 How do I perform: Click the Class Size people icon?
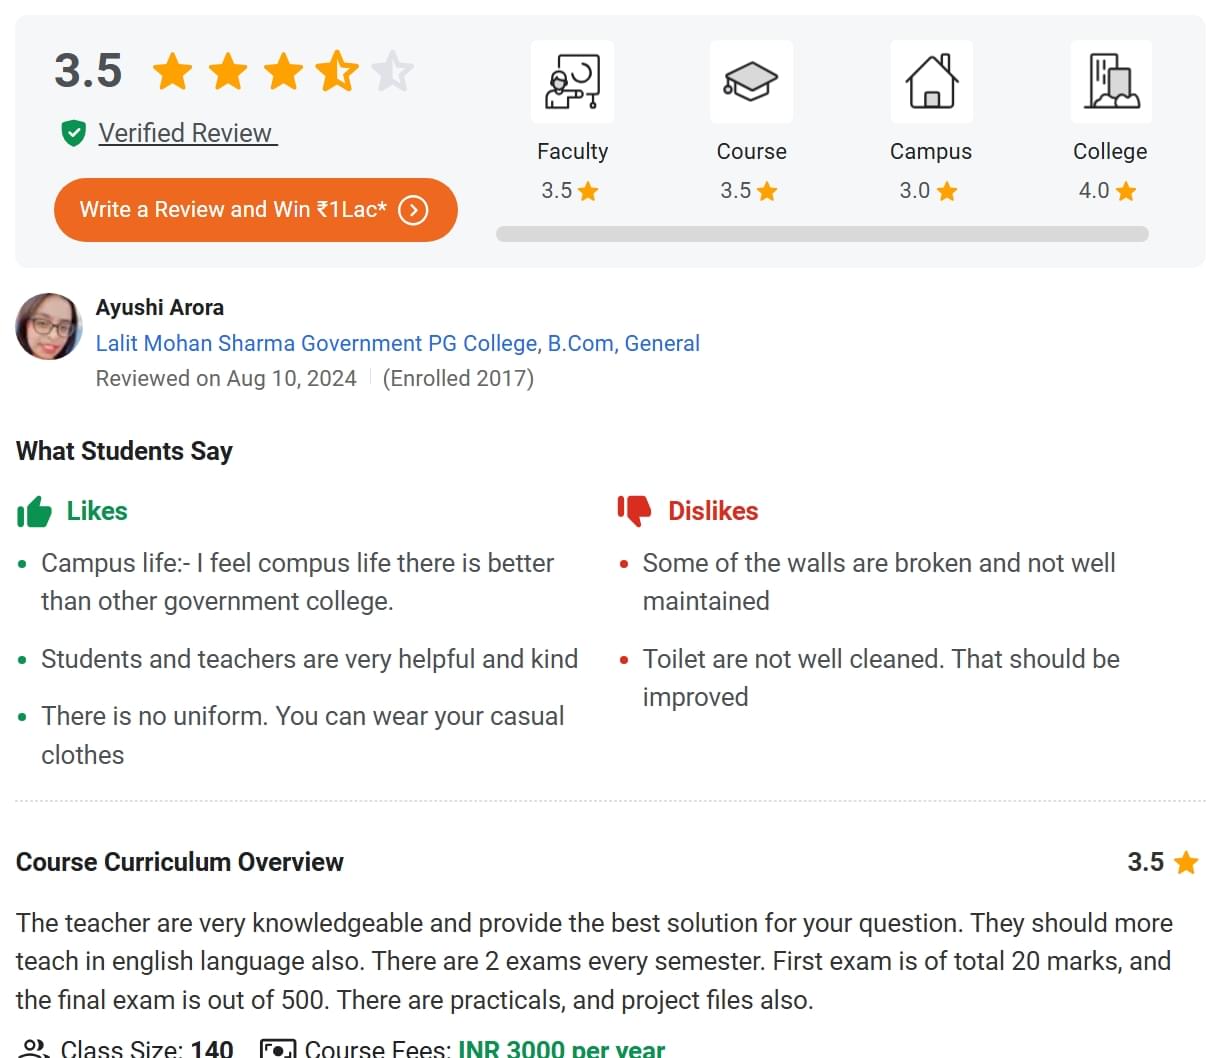tap(35, 1048)
